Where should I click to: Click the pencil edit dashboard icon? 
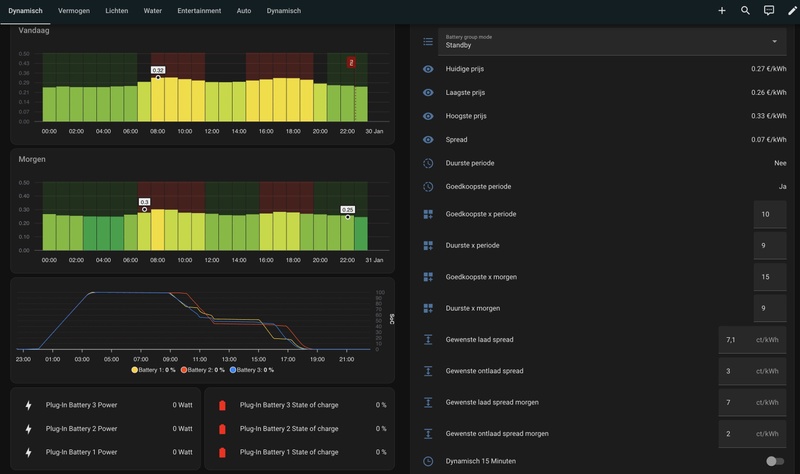pos(792,10)
